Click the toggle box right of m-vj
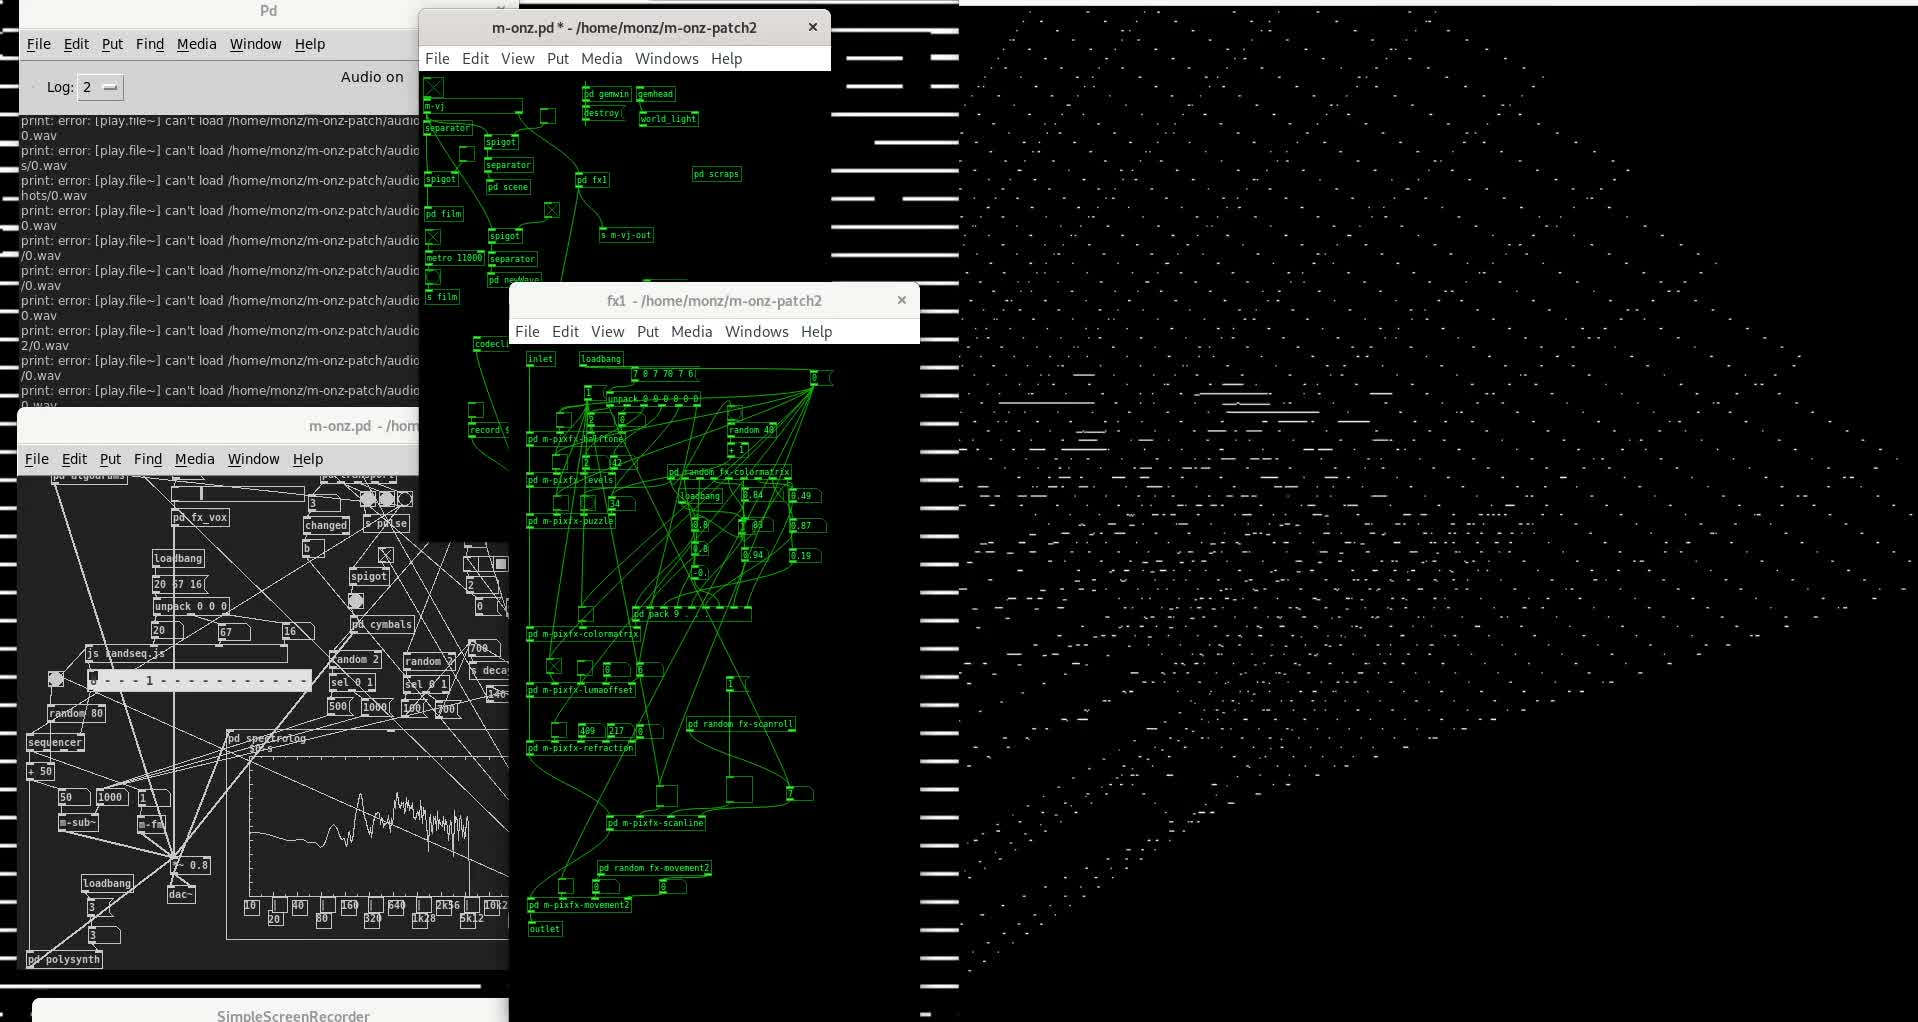 (x=548, y=117)
